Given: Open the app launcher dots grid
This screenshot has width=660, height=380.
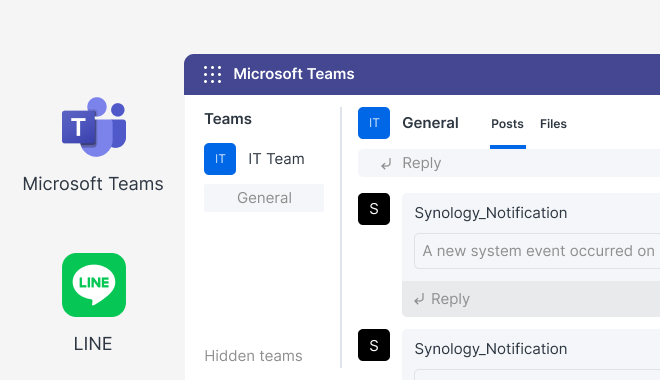Looking at the screenshot, I should click(x=213, y=74).
